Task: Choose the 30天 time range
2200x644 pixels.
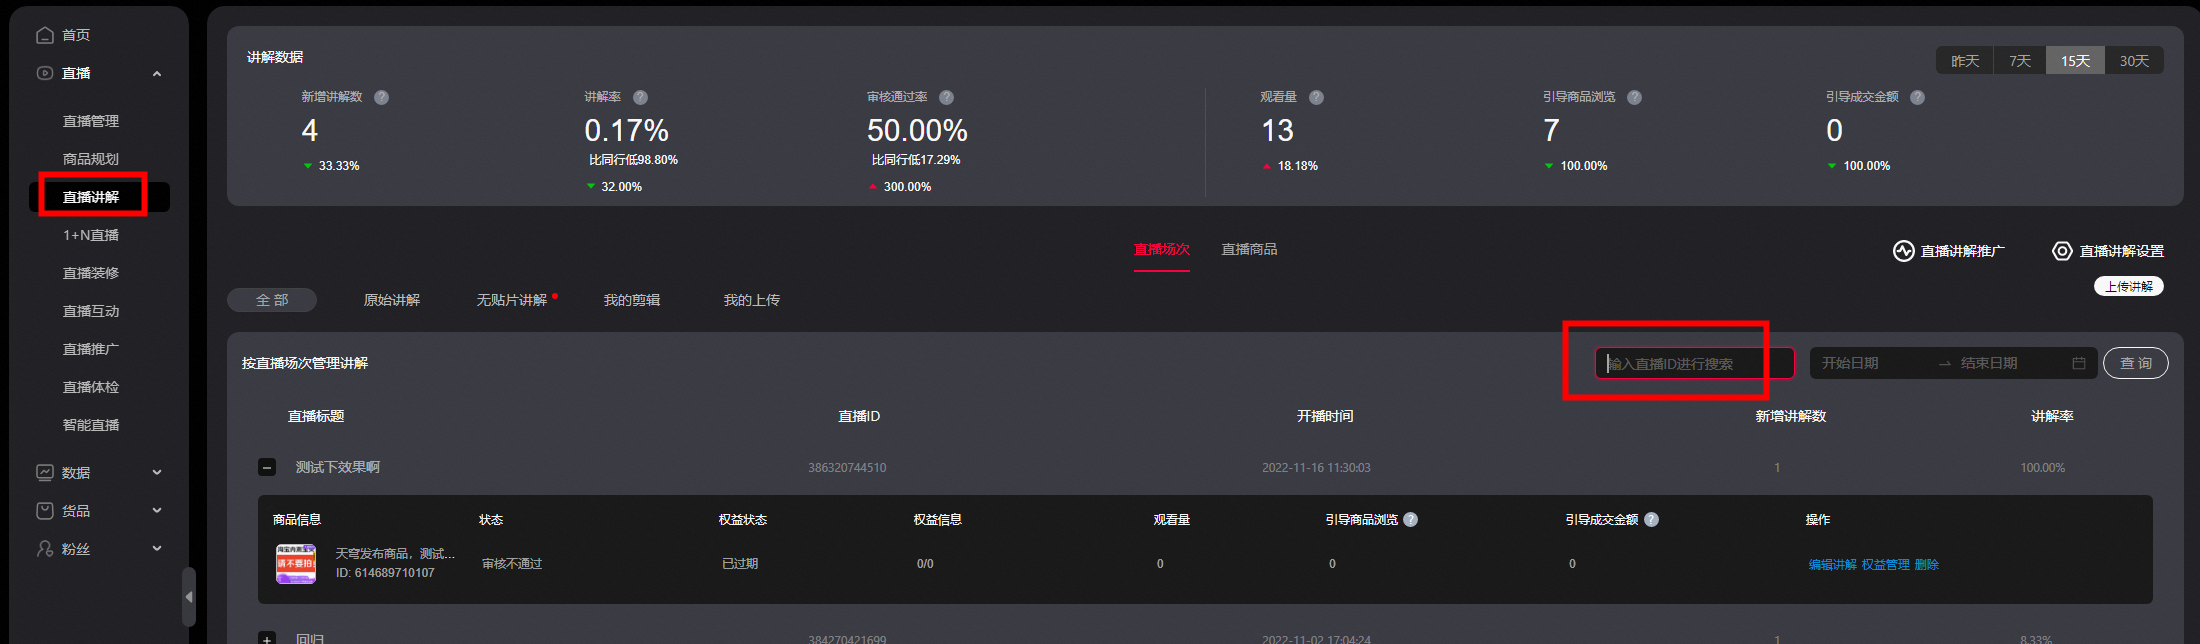Action: click(x=2134, y=61)
